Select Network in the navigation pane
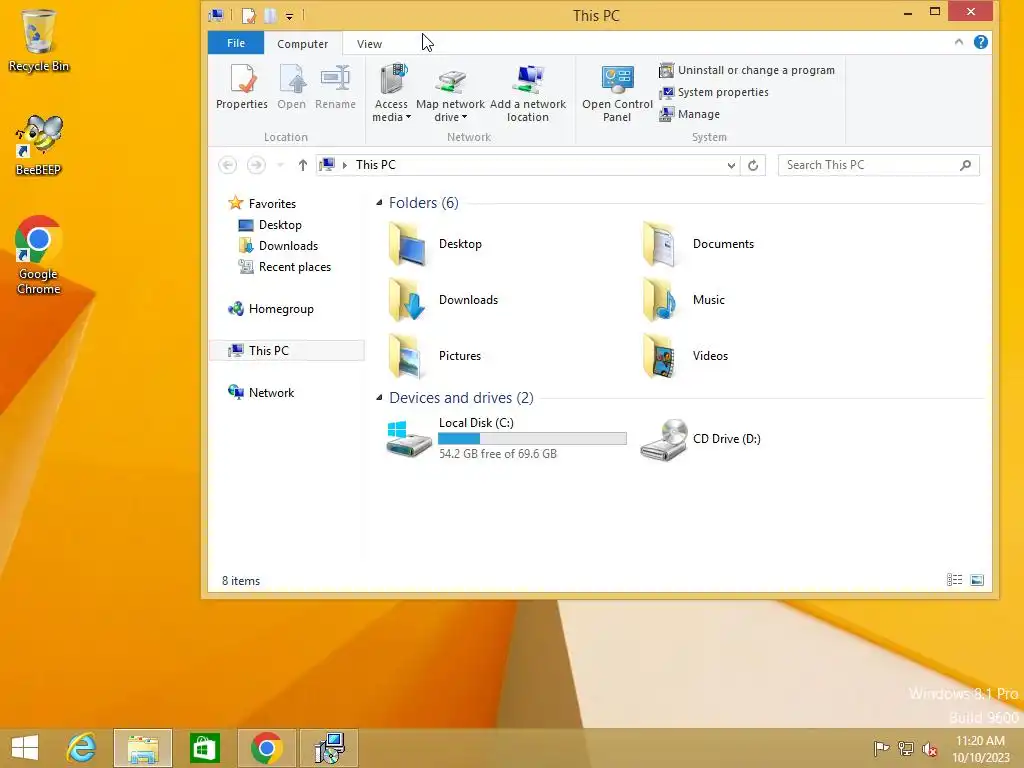 pos(261,392)
